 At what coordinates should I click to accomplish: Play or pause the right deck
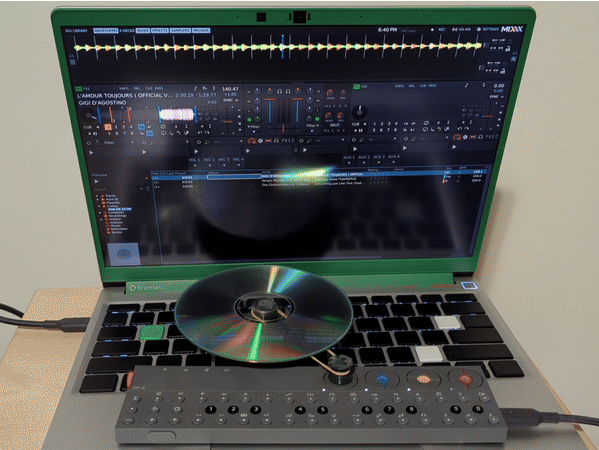tap(358, 130)
